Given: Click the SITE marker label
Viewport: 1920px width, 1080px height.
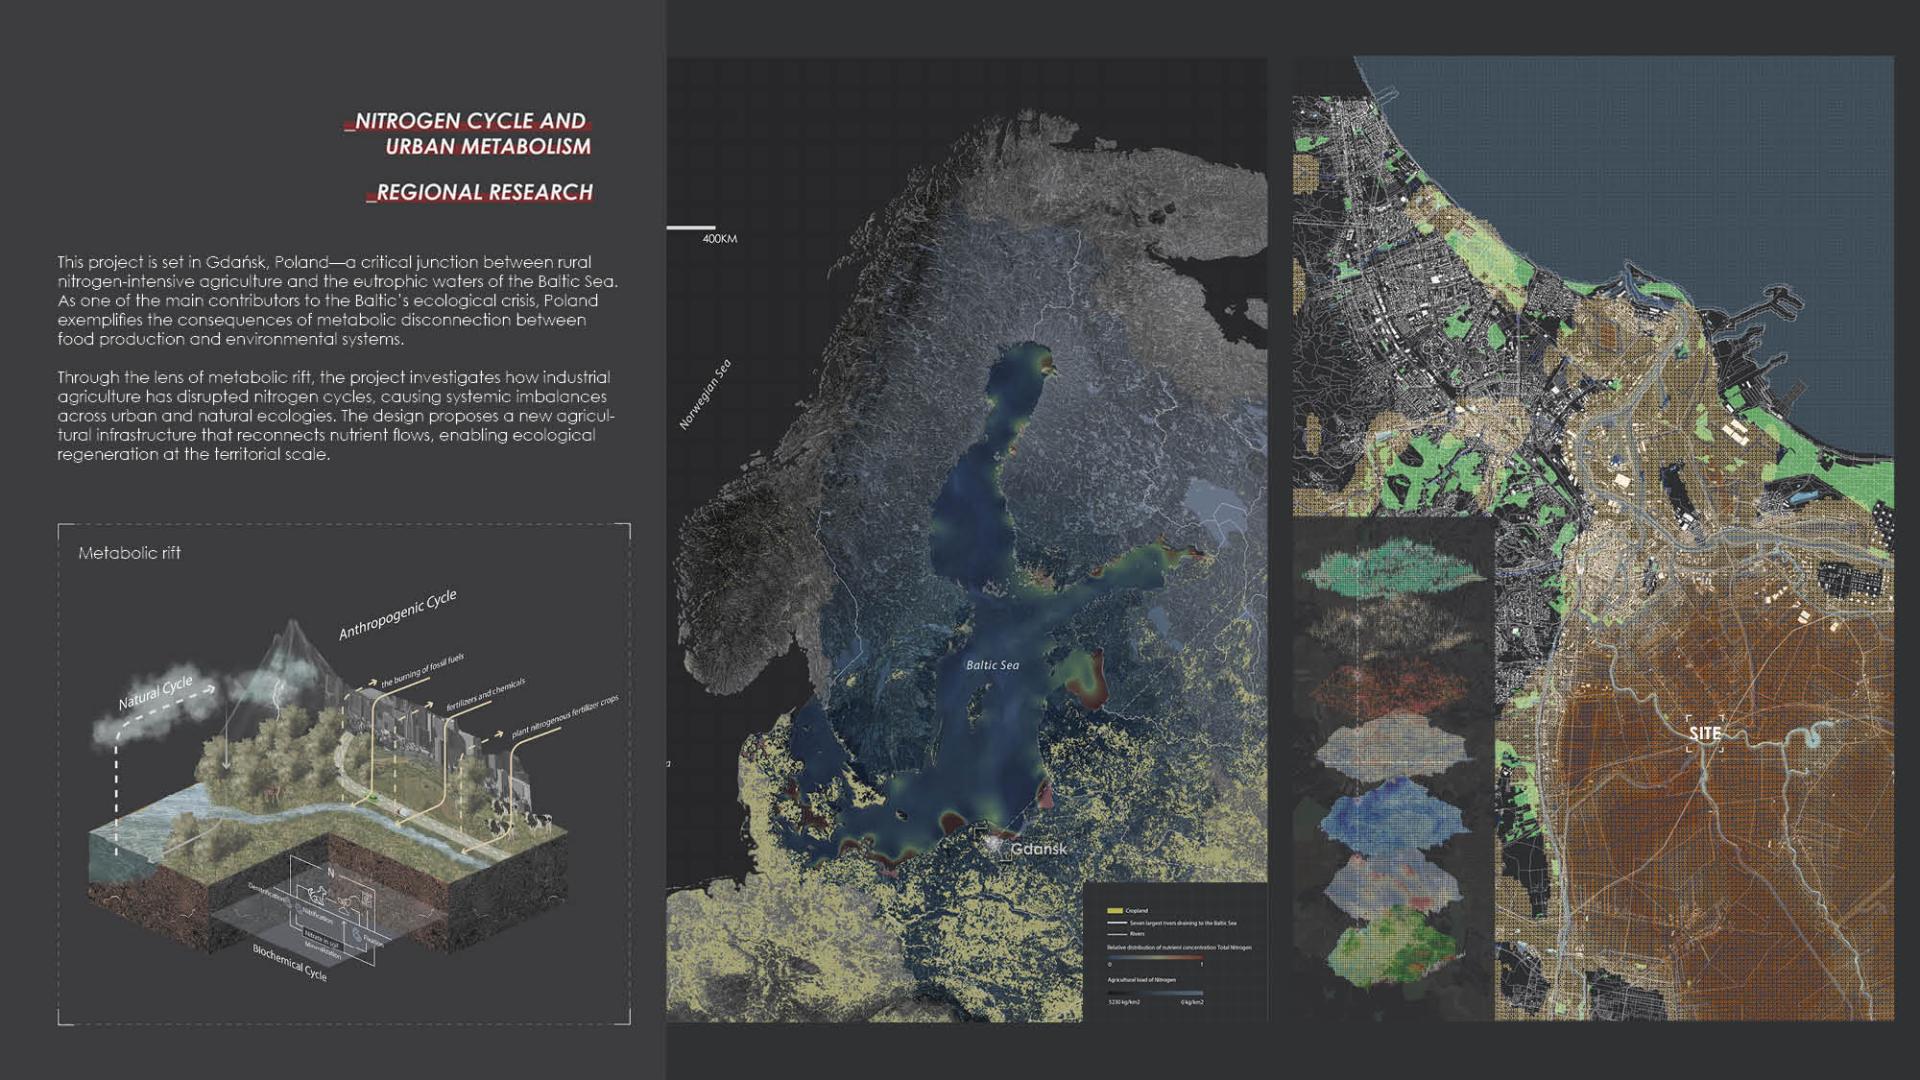Looking at the screenshot, I should [1704, 733].
